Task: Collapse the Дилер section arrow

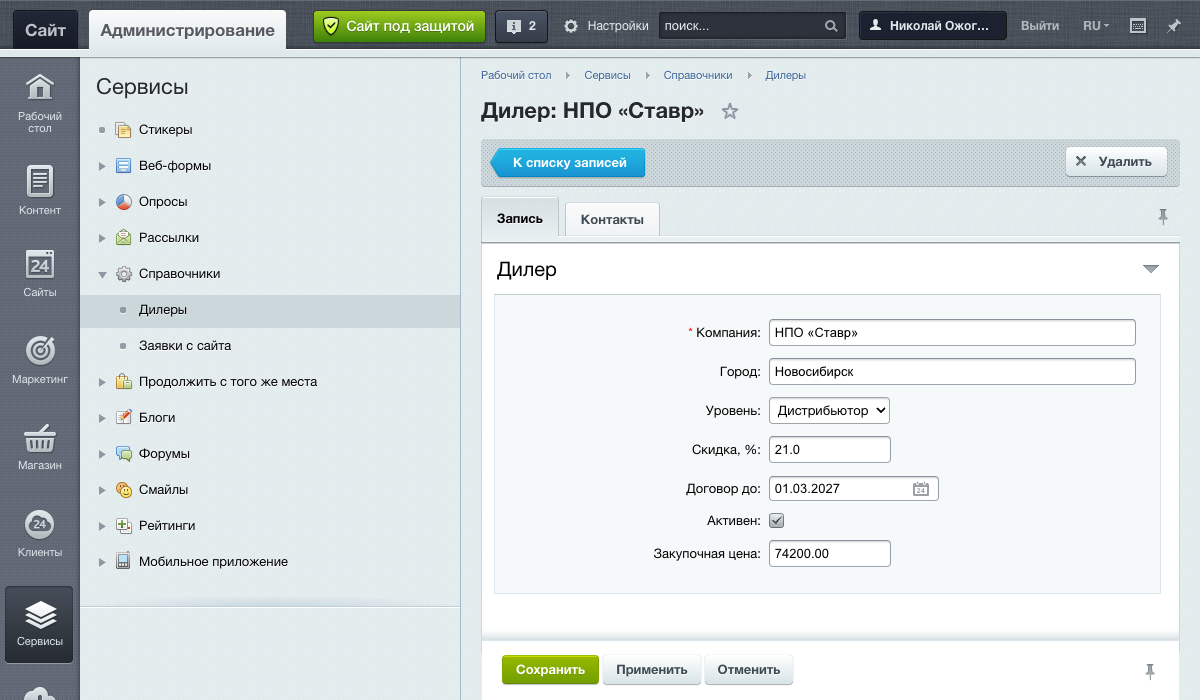Action: pyautogui.click(x=1150, y=269)
